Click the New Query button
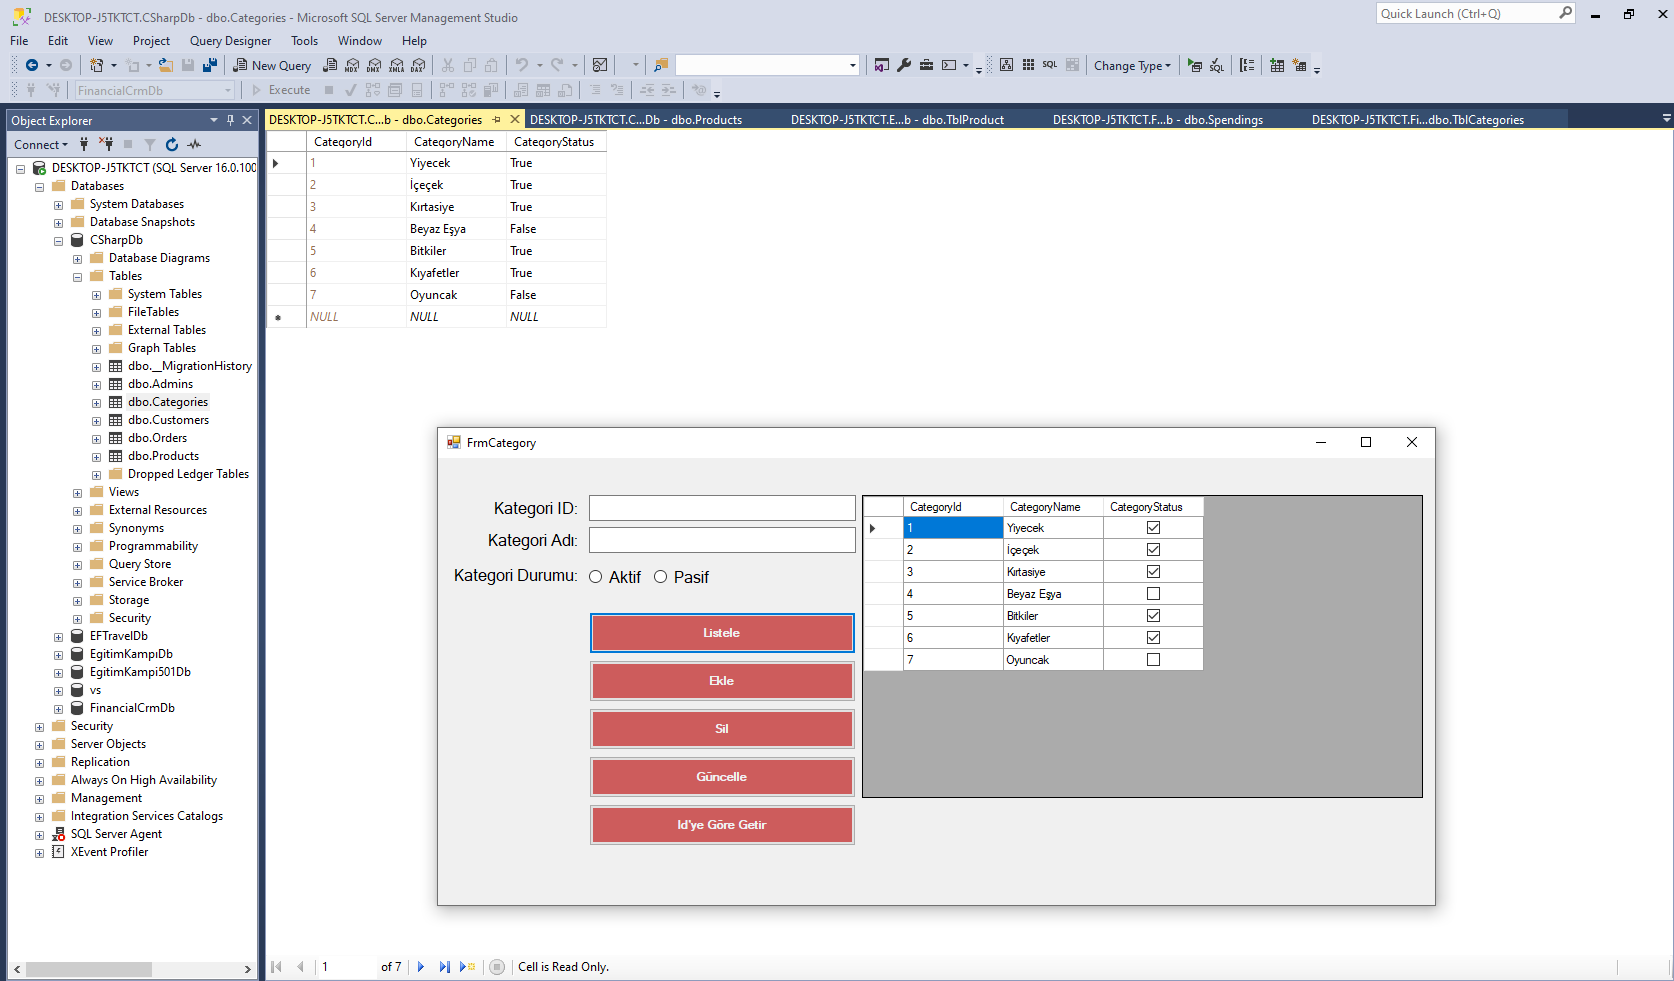1674x981 pixels. (x=272, y=66)
